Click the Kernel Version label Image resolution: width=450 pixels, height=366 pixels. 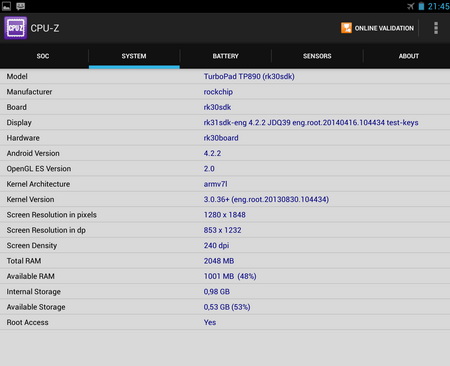pos(30,199)
